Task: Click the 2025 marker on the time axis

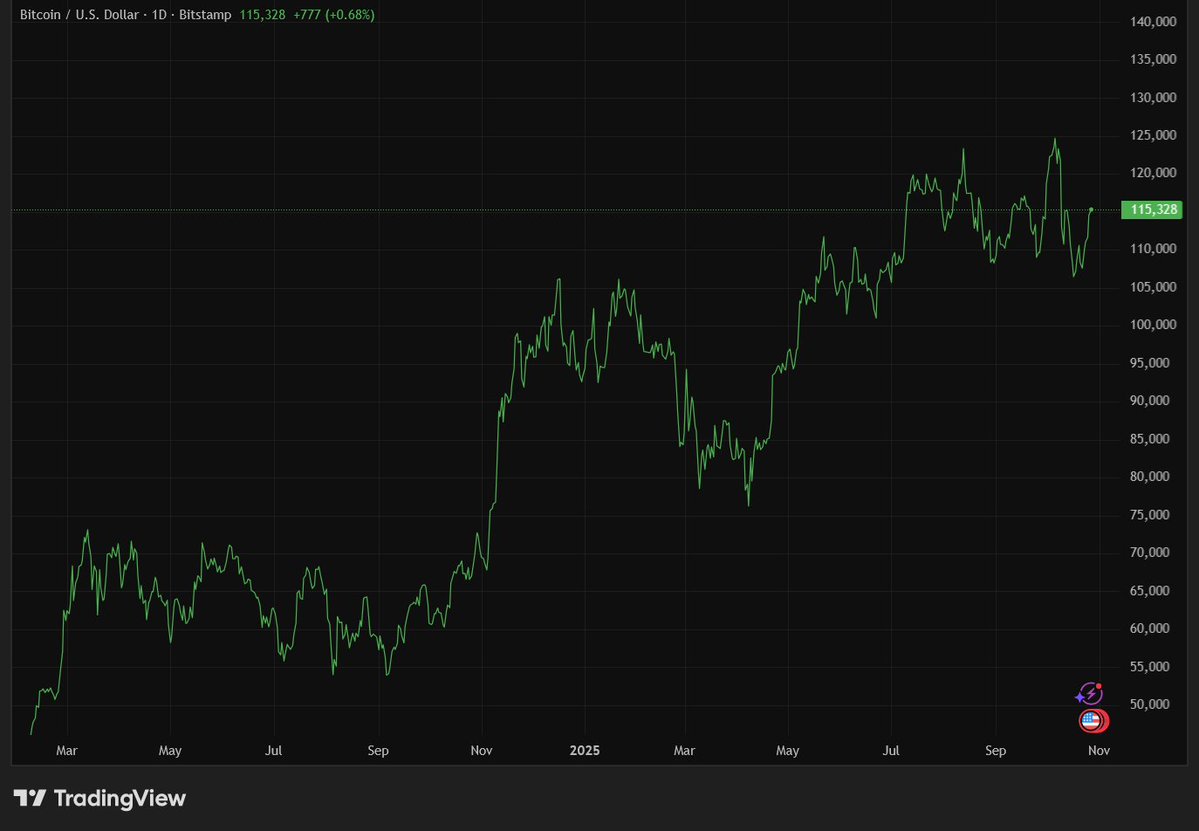Action: [x=584, y=749]
